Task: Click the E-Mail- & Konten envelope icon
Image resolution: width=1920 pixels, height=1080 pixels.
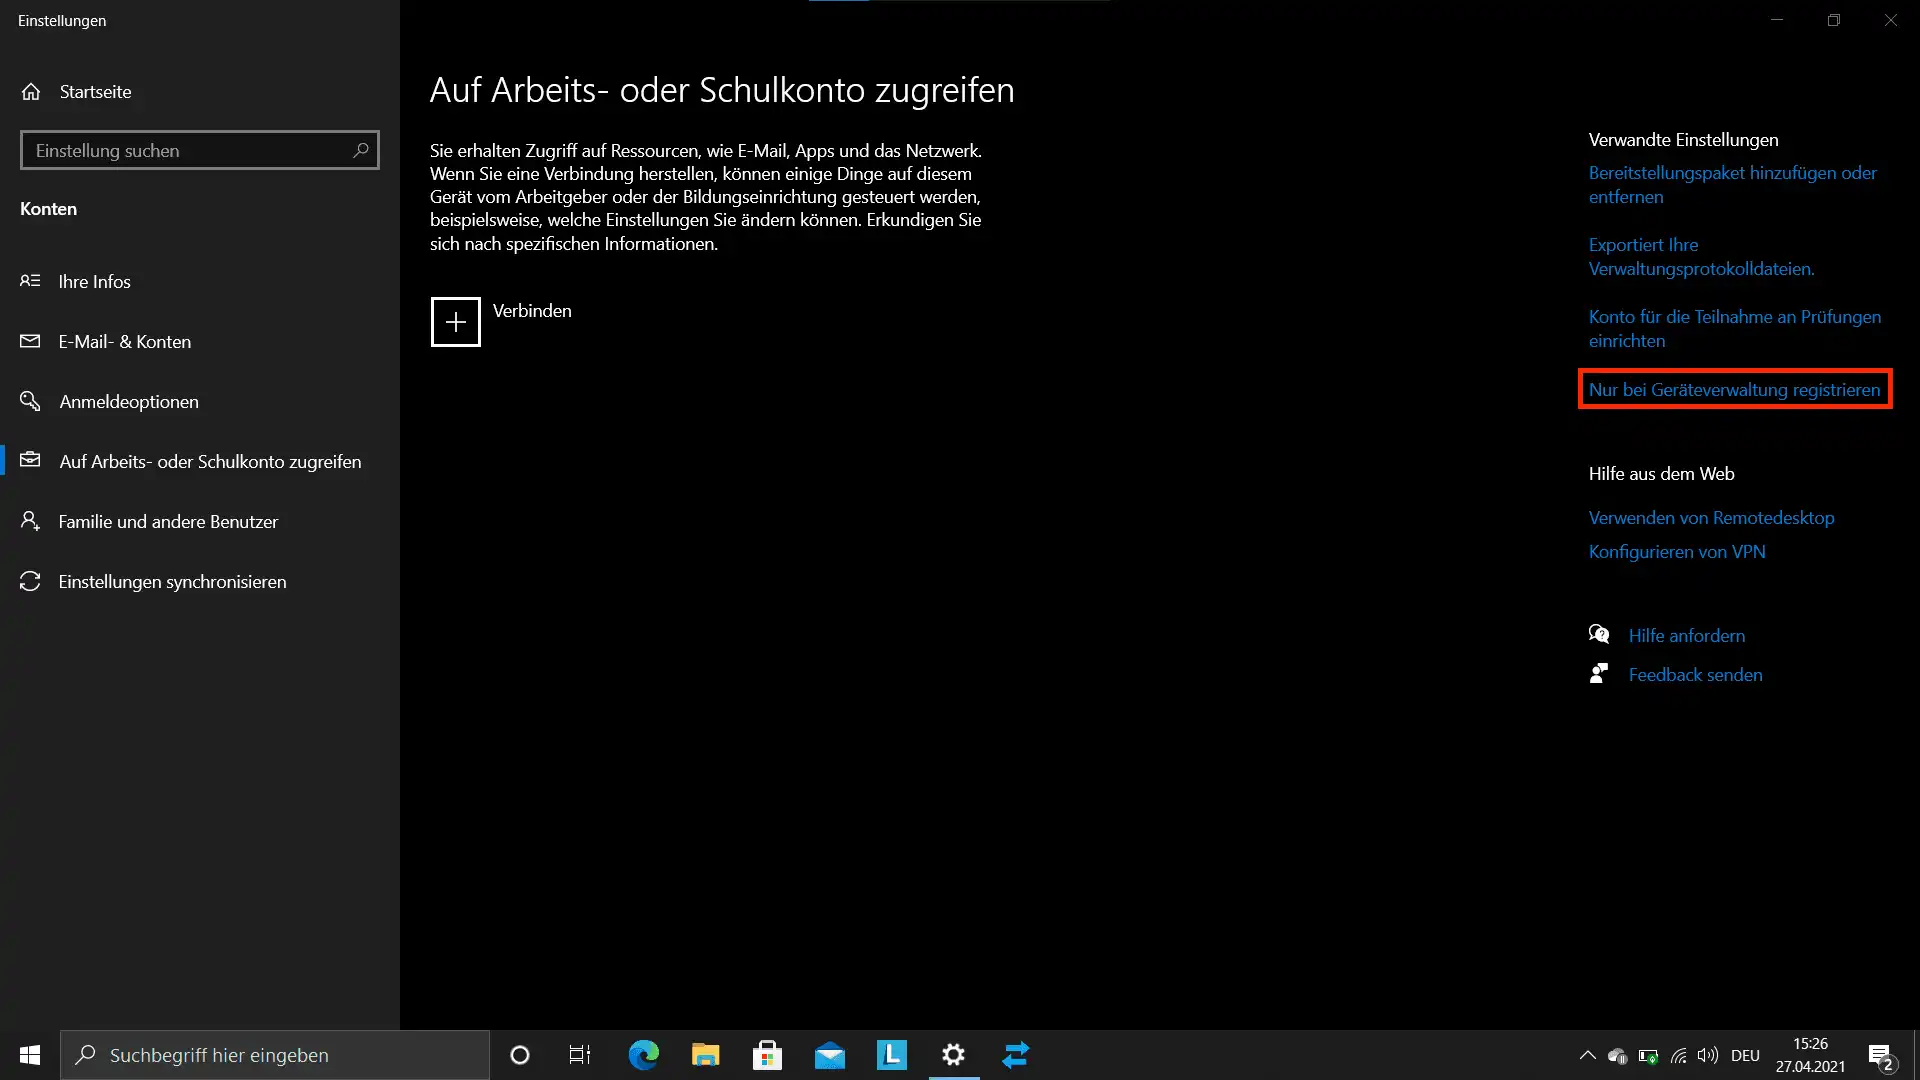Action: pyautogui.click(x=30, y=341)
